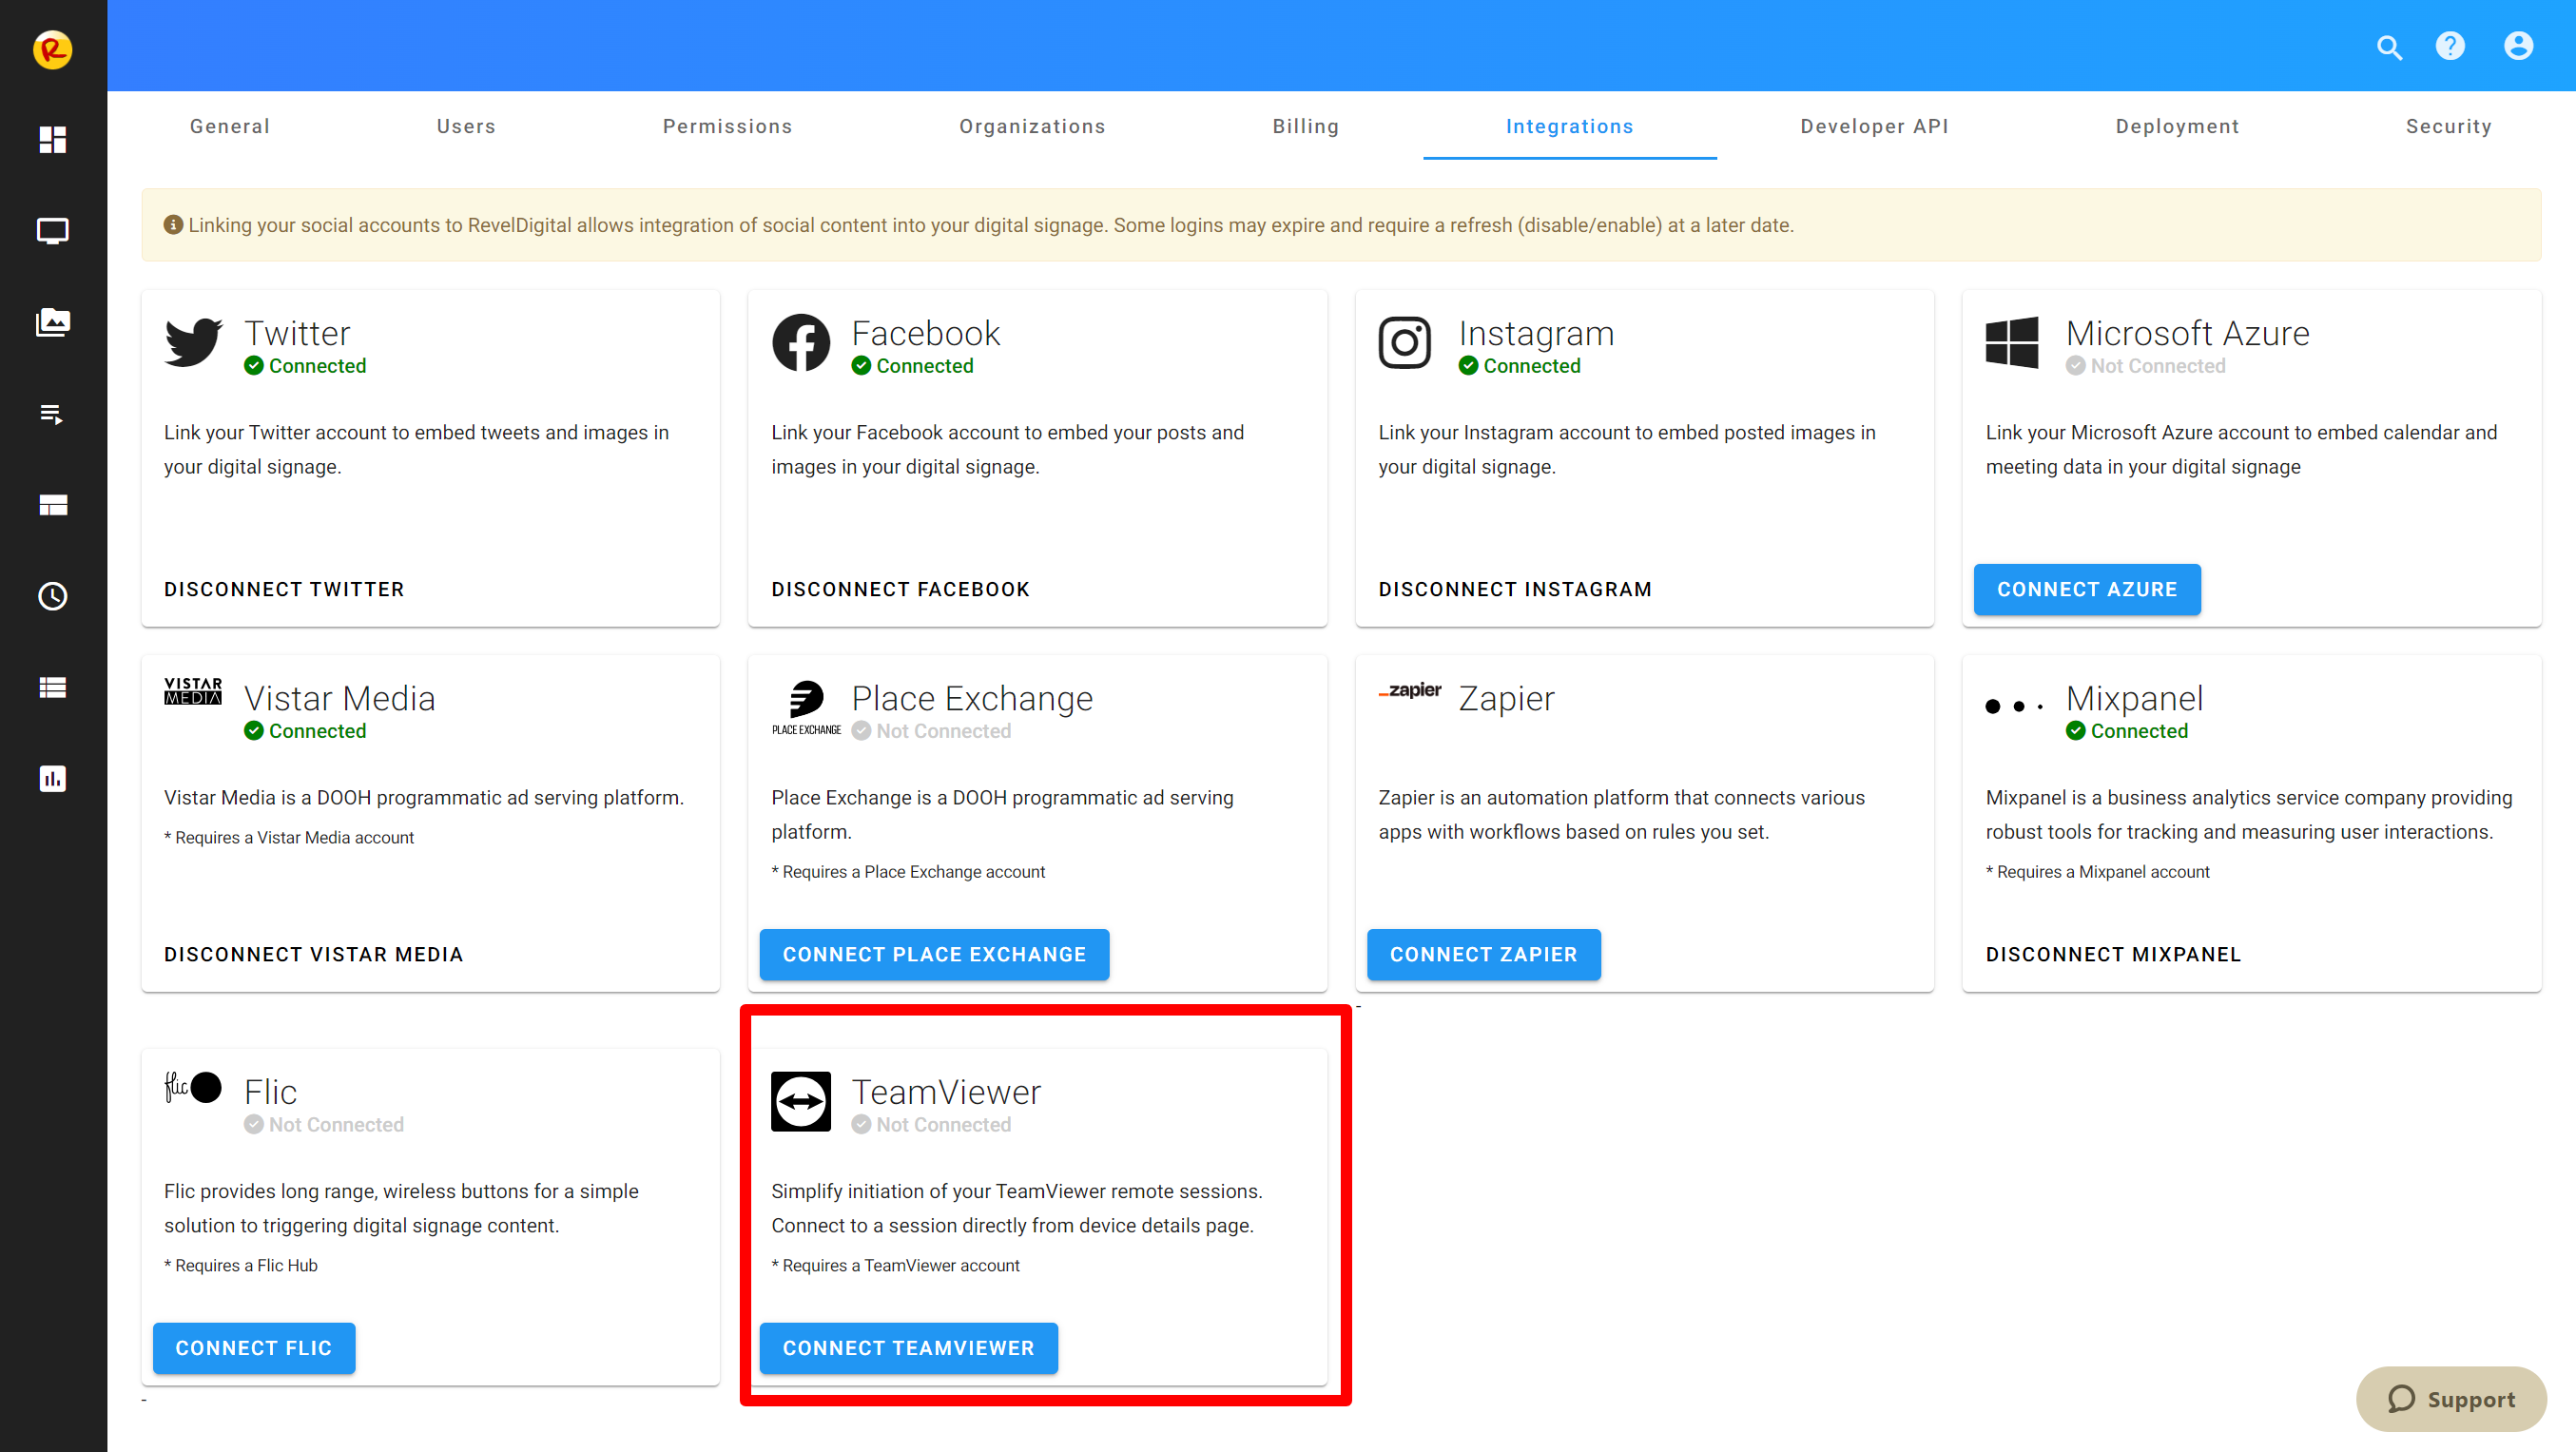This screenshot has width=2576, height=1452.
Task: Open the reports chart icon in sidebar
Action: click(x=52, y=778)
